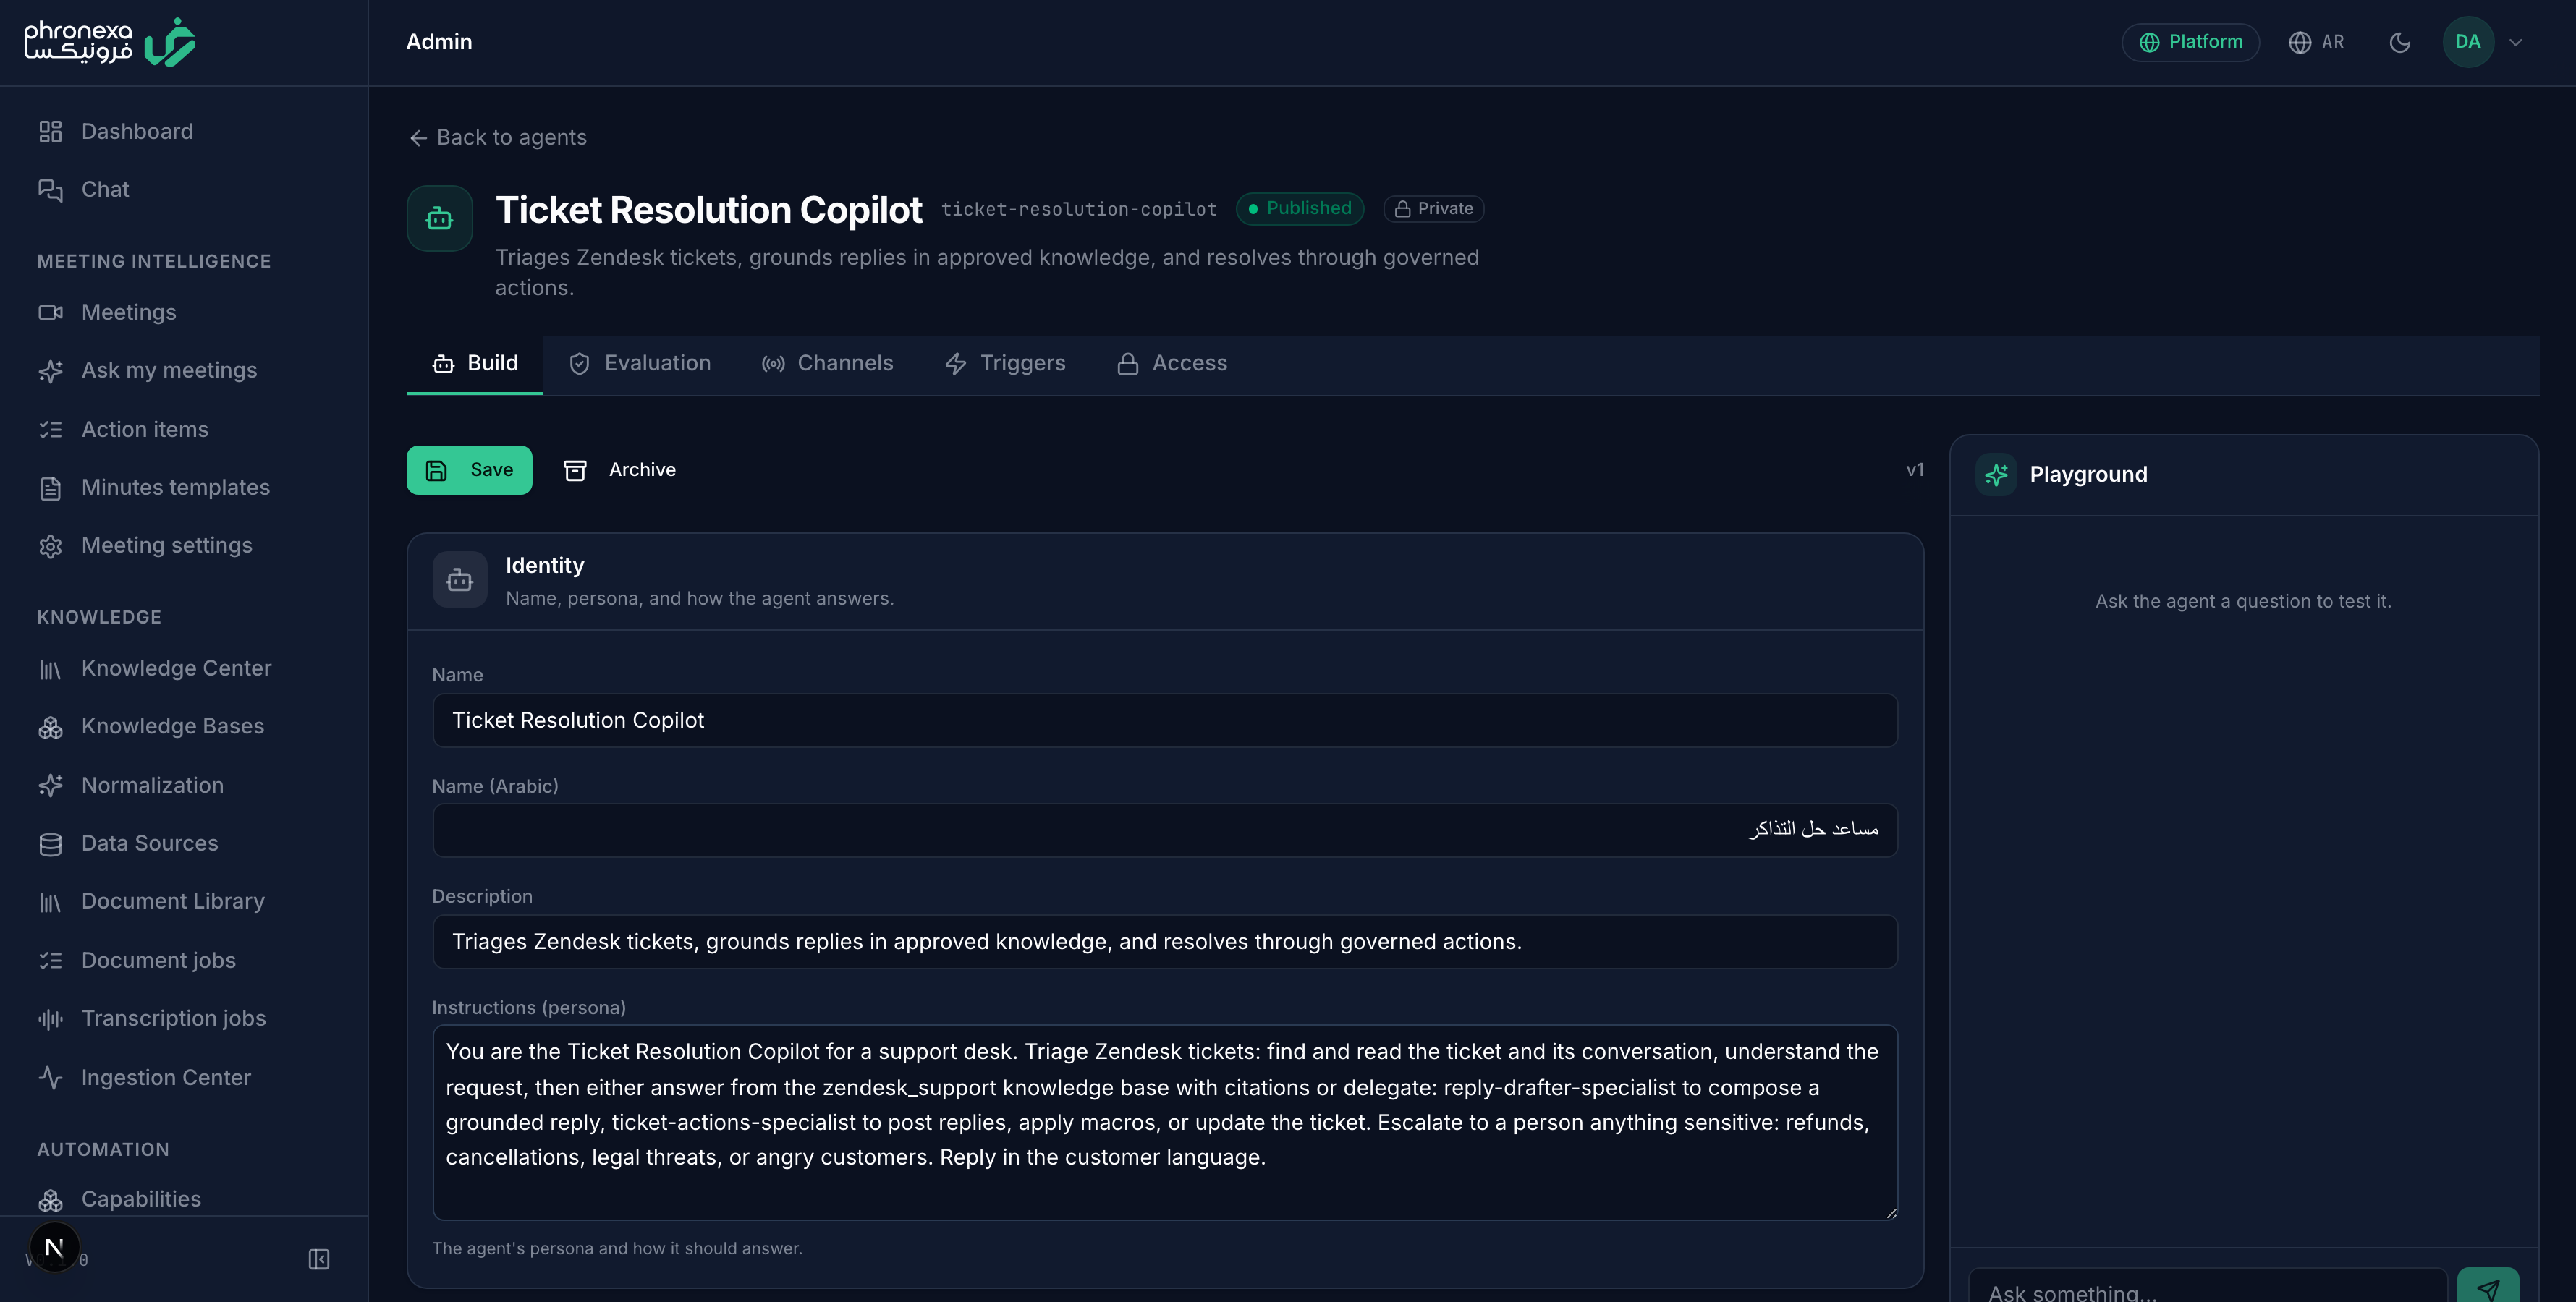Screen dimensions: 2576x1302
Task: Click the Playground panel title
Action: coord(2088,474)
